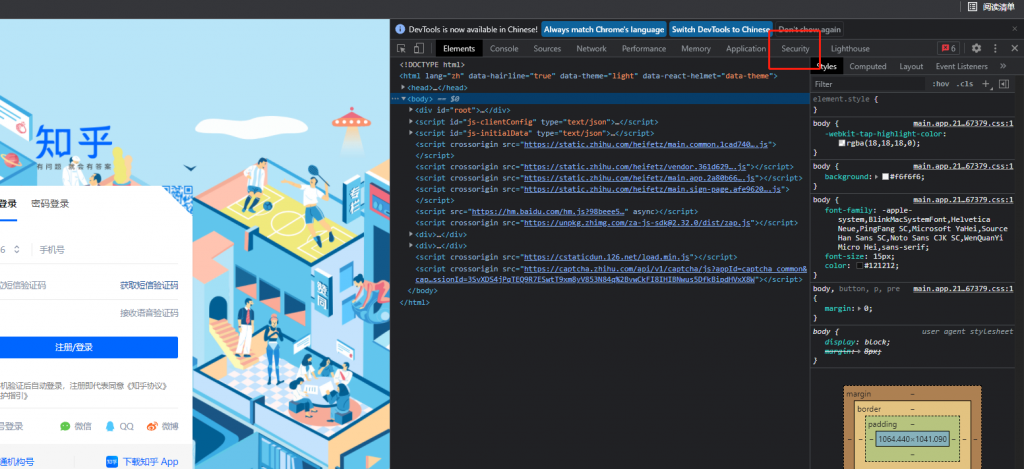1024x469 pixels.
Task: Open the Network tab
Action: [x=591, y=48]
